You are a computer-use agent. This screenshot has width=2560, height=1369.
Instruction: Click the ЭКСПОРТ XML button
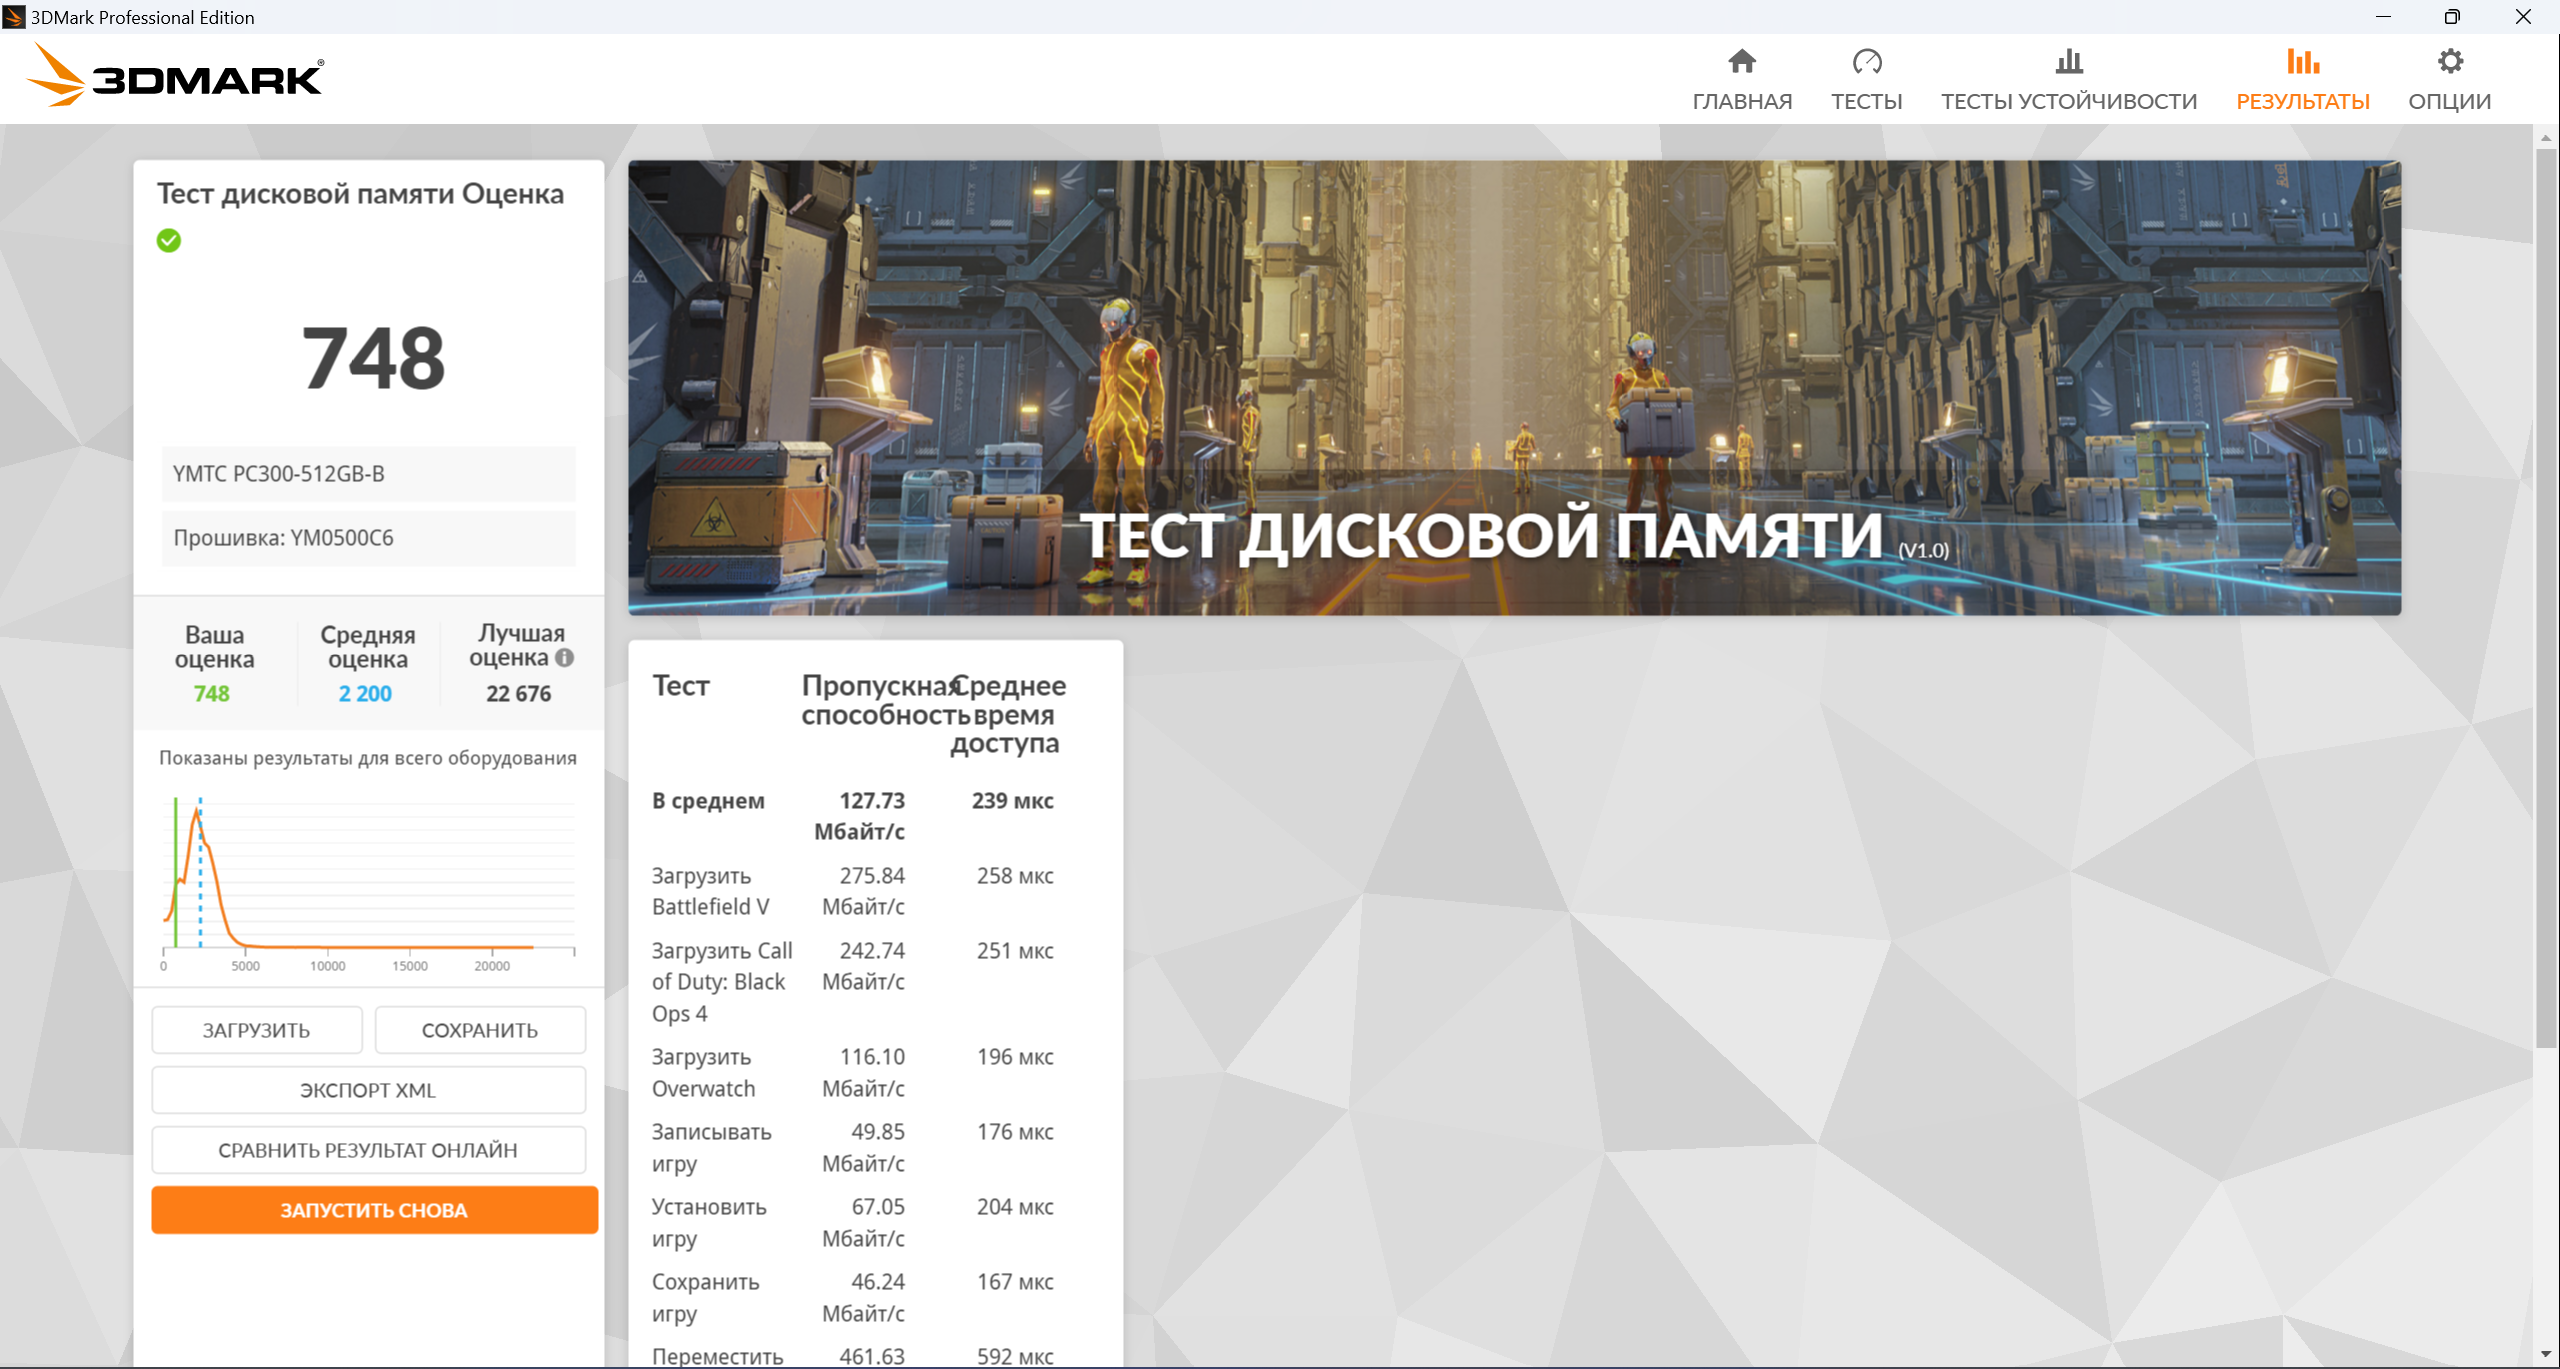pos(368,1090)
